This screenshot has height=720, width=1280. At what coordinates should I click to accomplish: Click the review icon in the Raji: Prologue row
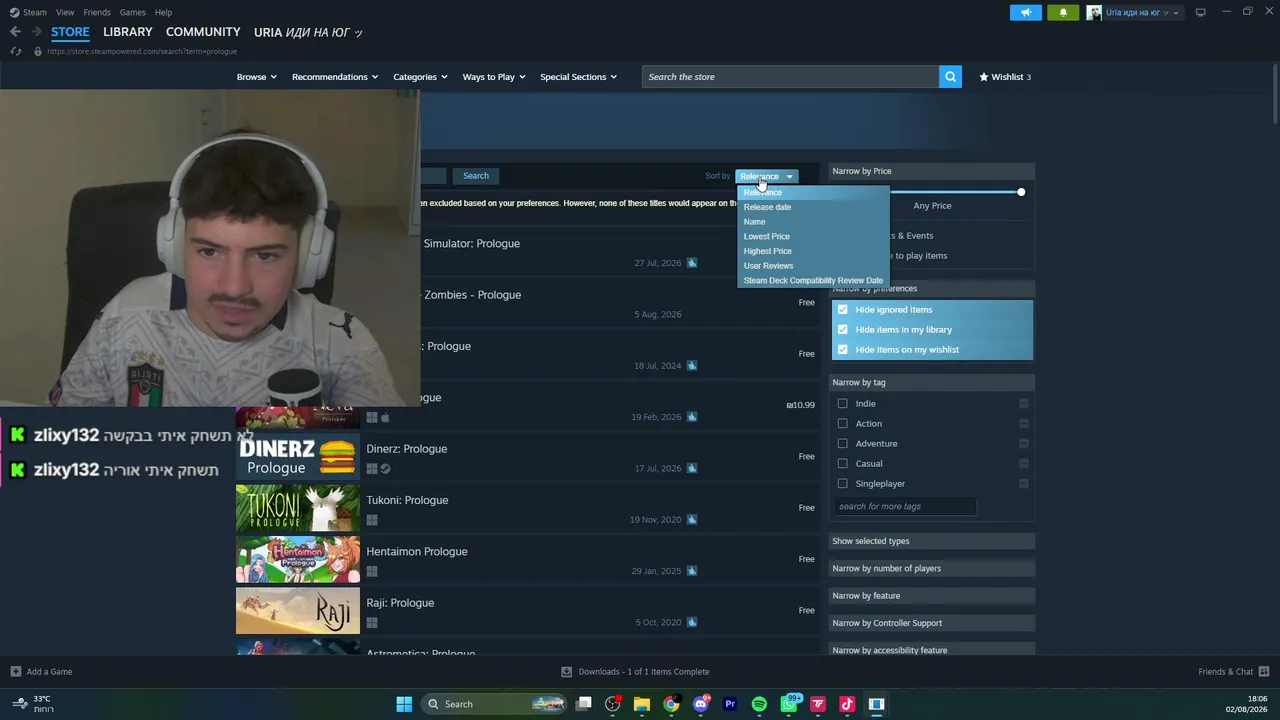coord(691,622)
